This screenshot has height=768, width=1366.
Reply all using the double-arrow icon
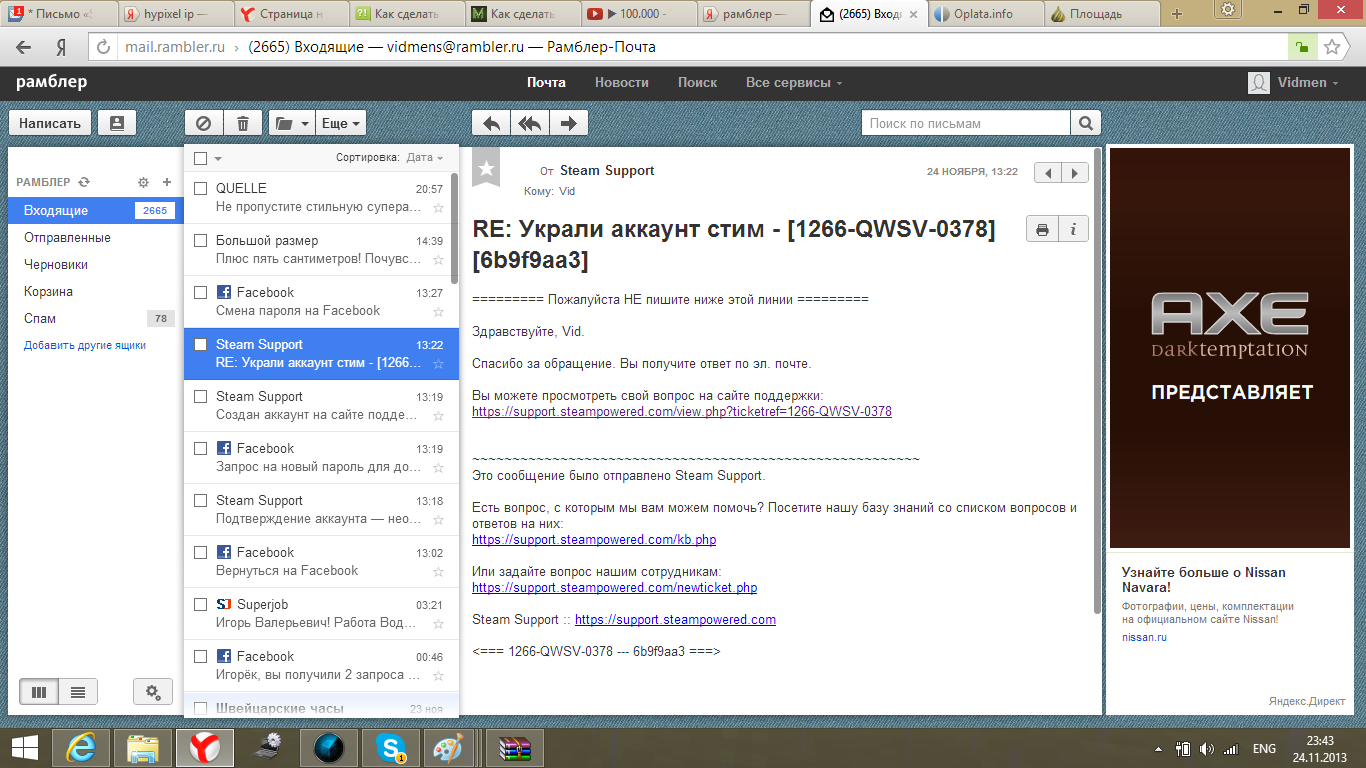click(529, 123)
